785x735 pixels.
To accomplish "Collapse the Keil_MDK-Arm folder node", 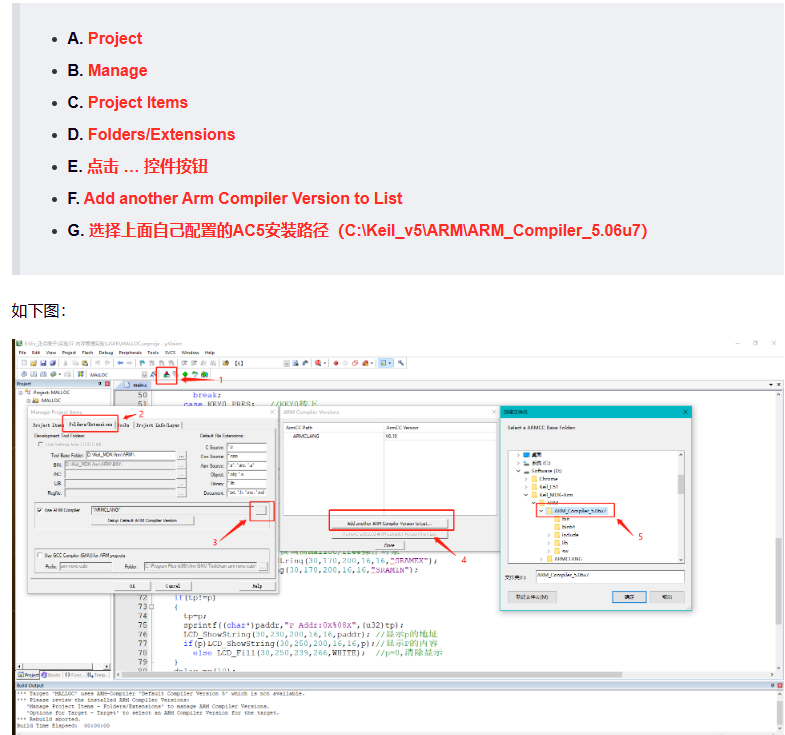I will [526, 495].
